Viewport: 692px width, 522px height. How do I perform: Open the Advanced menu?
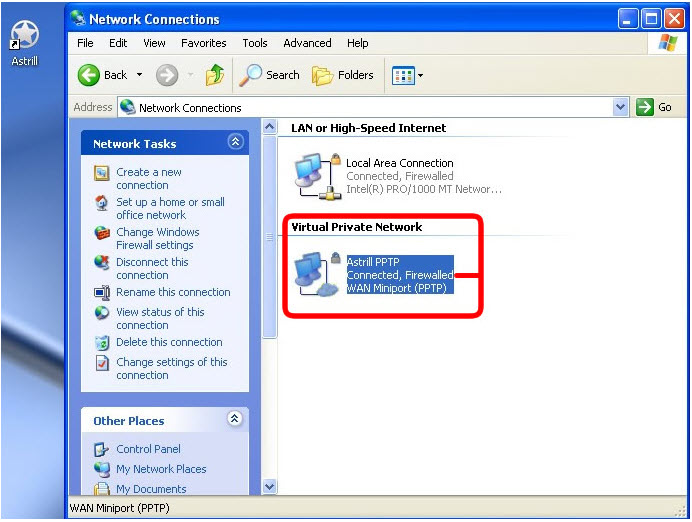tap(307, 43)
